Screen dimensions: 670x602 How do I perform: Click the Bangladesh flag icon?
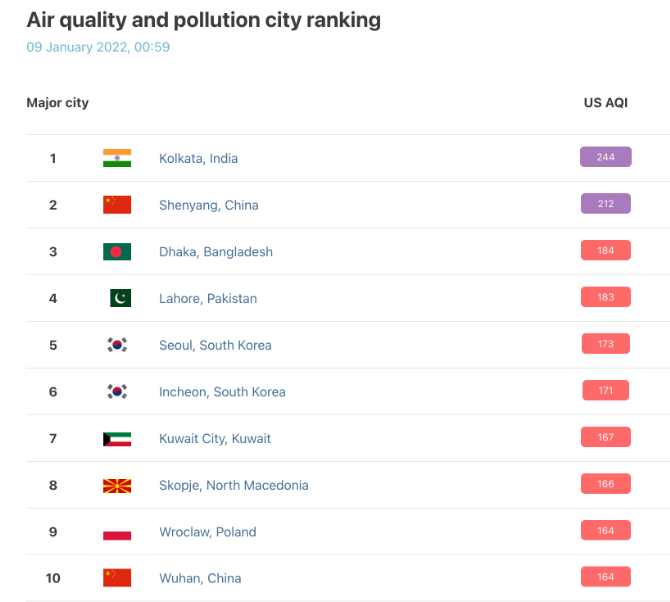pos(117,251)
